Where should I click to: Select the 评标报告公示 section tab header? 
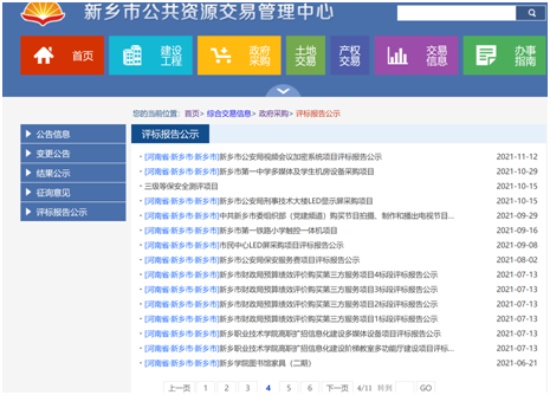(x=170, y=134)
